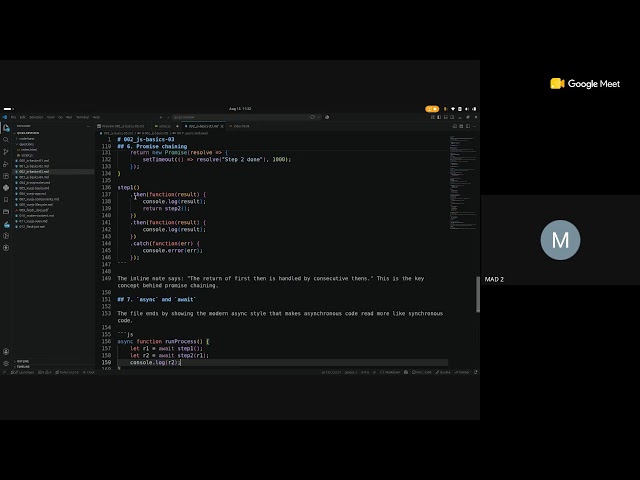Split the editor with the split icon
640x480 pixels.
(x=468, y=126)
